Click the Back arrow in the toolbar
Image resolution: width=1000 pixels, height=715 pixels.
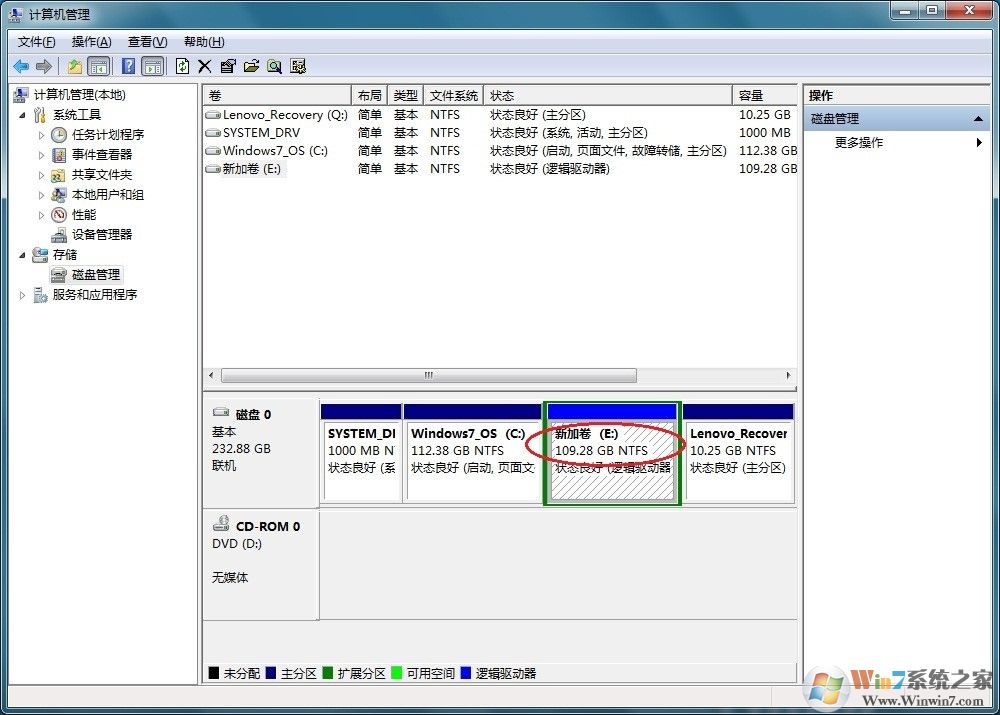pos(20,66)
